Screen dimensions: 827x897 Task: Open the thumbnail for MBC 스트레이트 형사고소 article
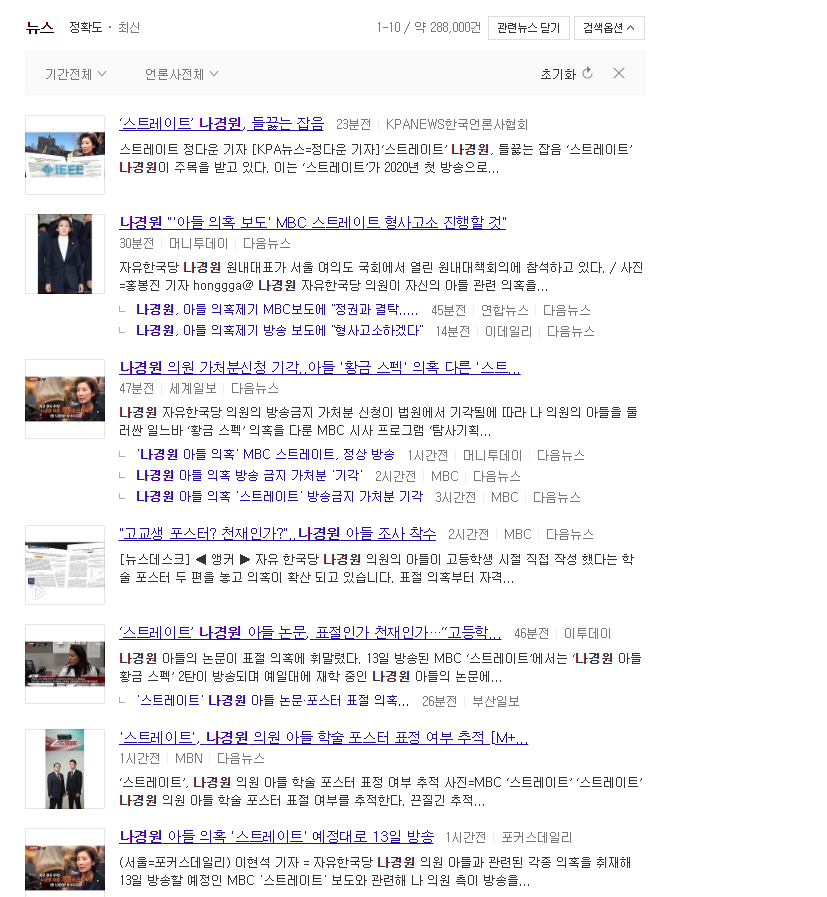coord(65,254)
